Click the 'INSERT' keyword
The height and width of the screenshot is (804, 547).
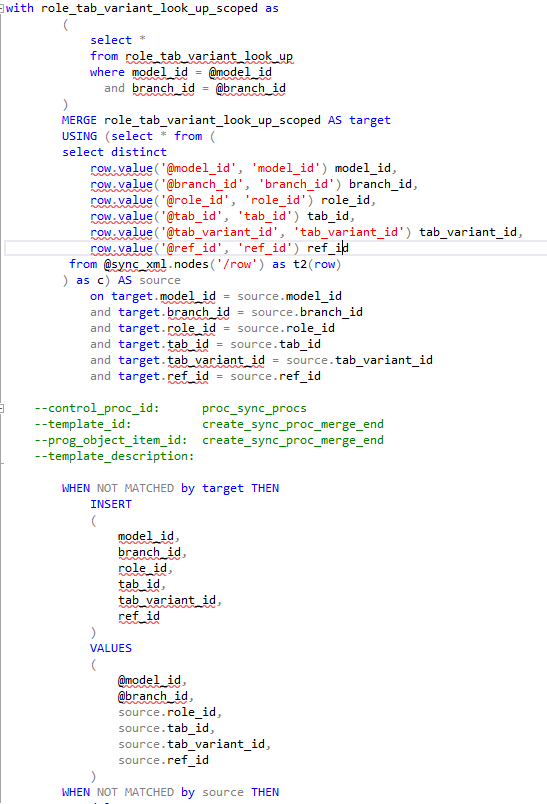111,504
